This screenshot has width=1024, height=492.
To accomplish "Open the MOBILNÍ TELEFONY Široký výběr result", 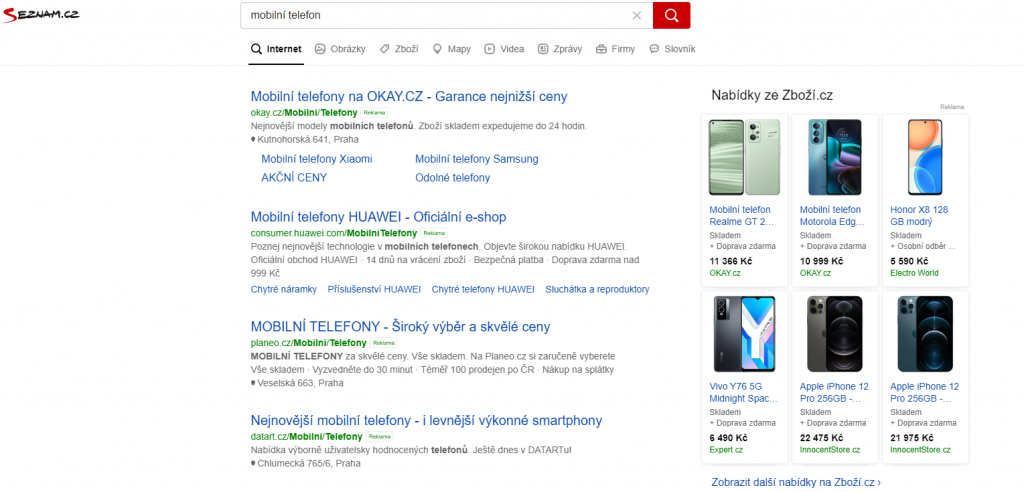I will (x=400, y=327).
